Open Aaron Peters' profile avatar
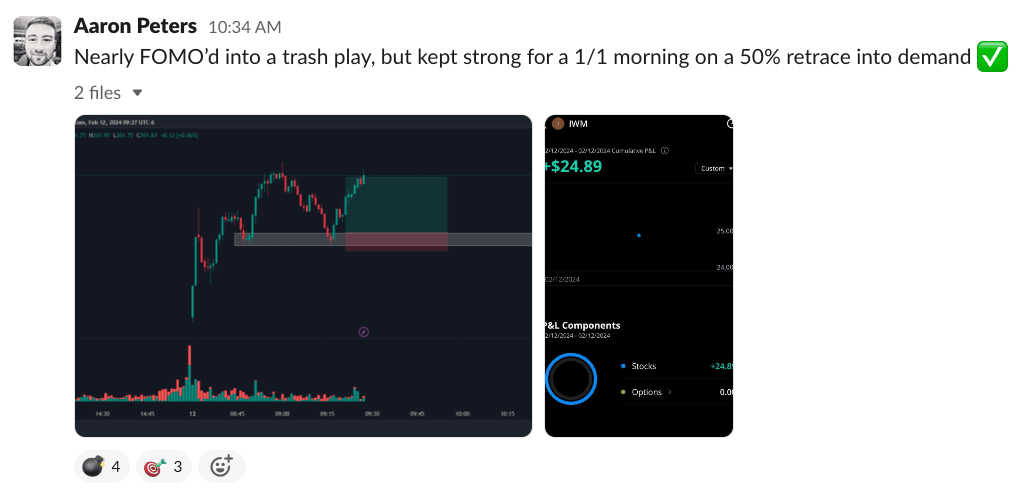This screenshot has height=494, width=1034. point(36,41)
